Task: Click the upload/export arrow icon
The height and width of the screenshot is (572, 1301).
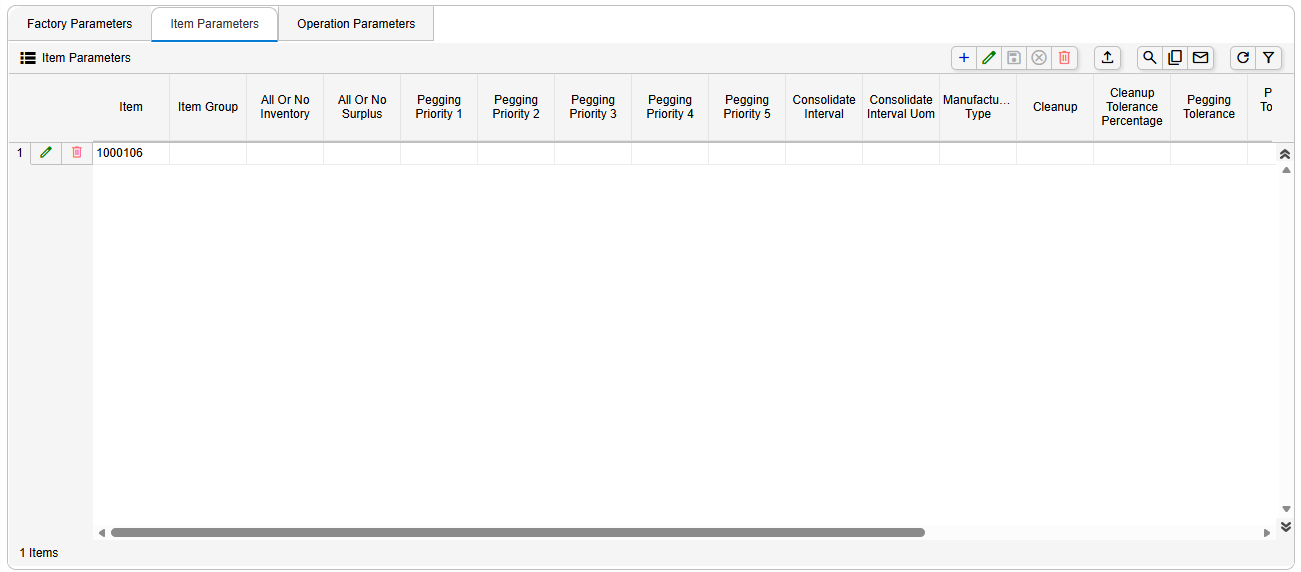Action: pos(1107,58)
